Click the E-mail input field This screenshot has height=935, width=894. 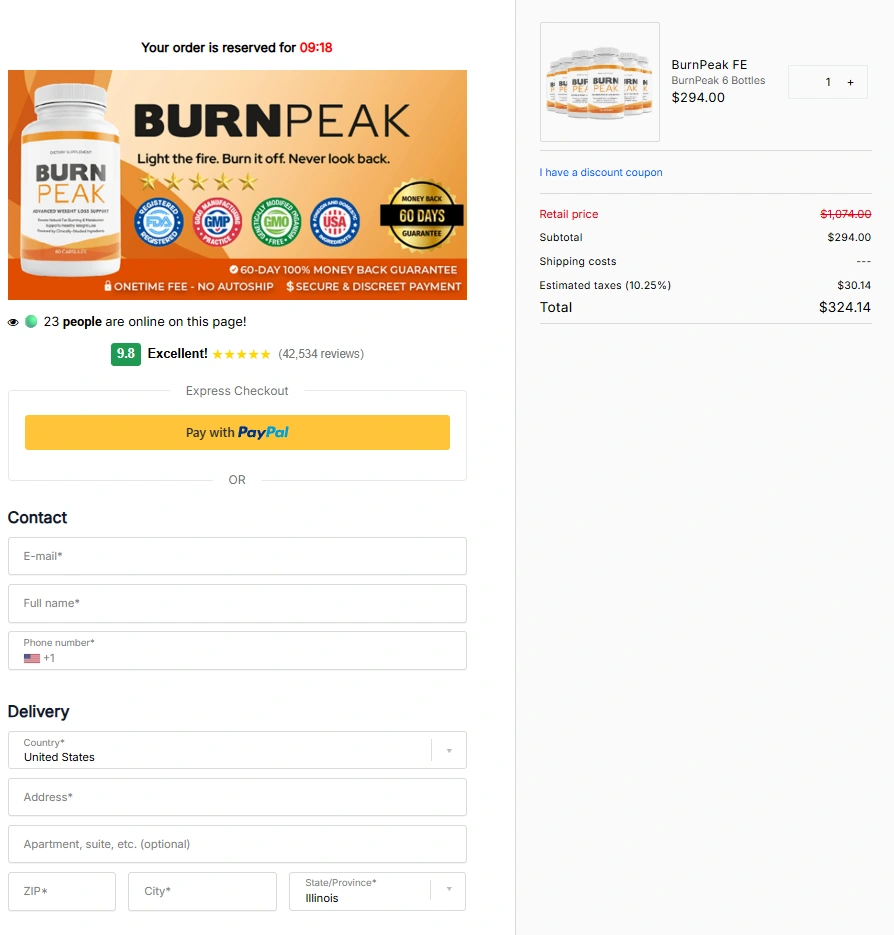(237, 556)
